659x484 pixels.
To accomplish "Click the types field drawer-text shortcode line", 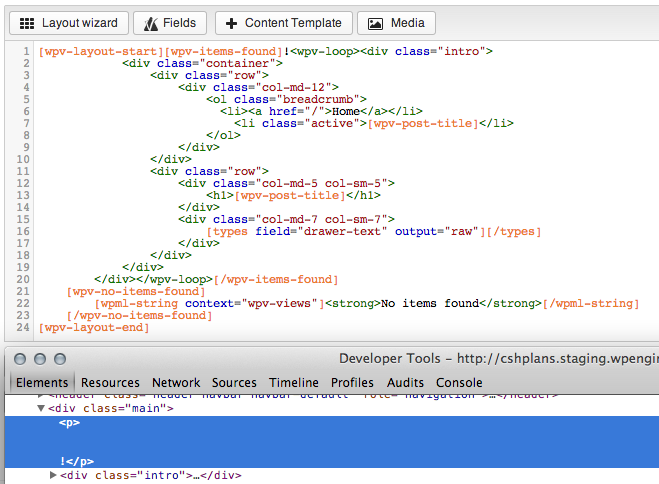I will (x=372, y=231).
